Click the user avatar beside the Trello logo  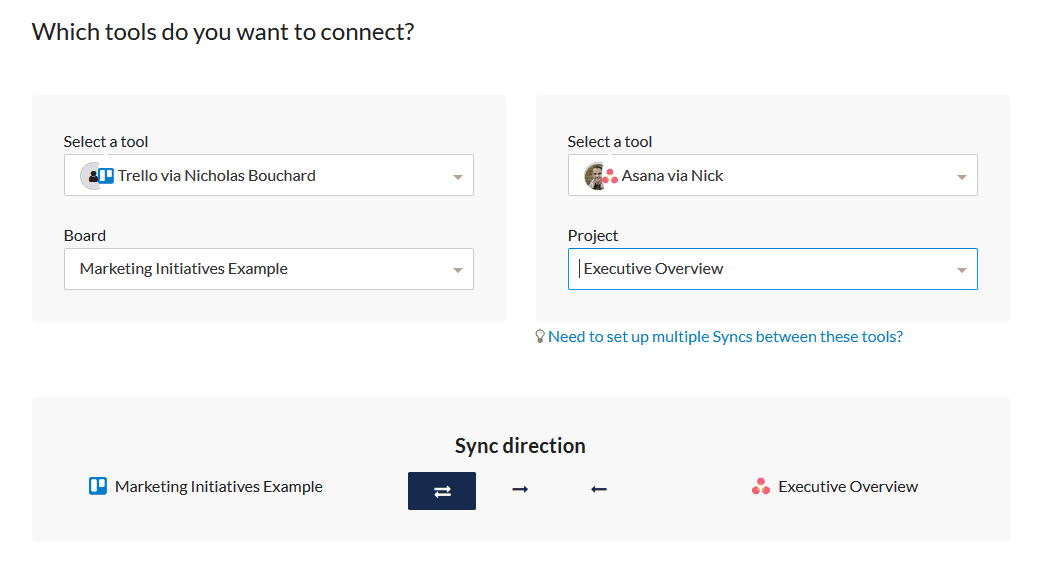[x=90, y=176]
